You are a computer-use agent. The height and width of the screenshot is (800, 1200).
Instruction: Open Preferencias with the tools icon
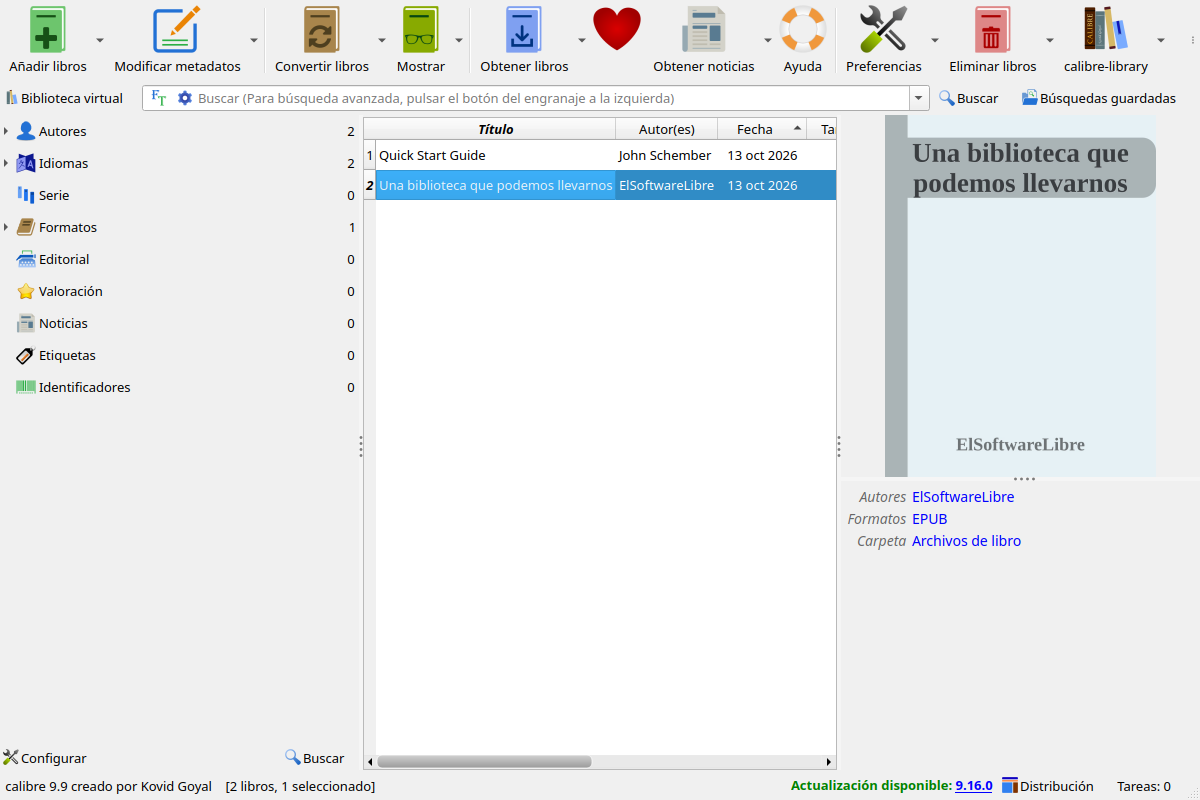pos(883,30)
